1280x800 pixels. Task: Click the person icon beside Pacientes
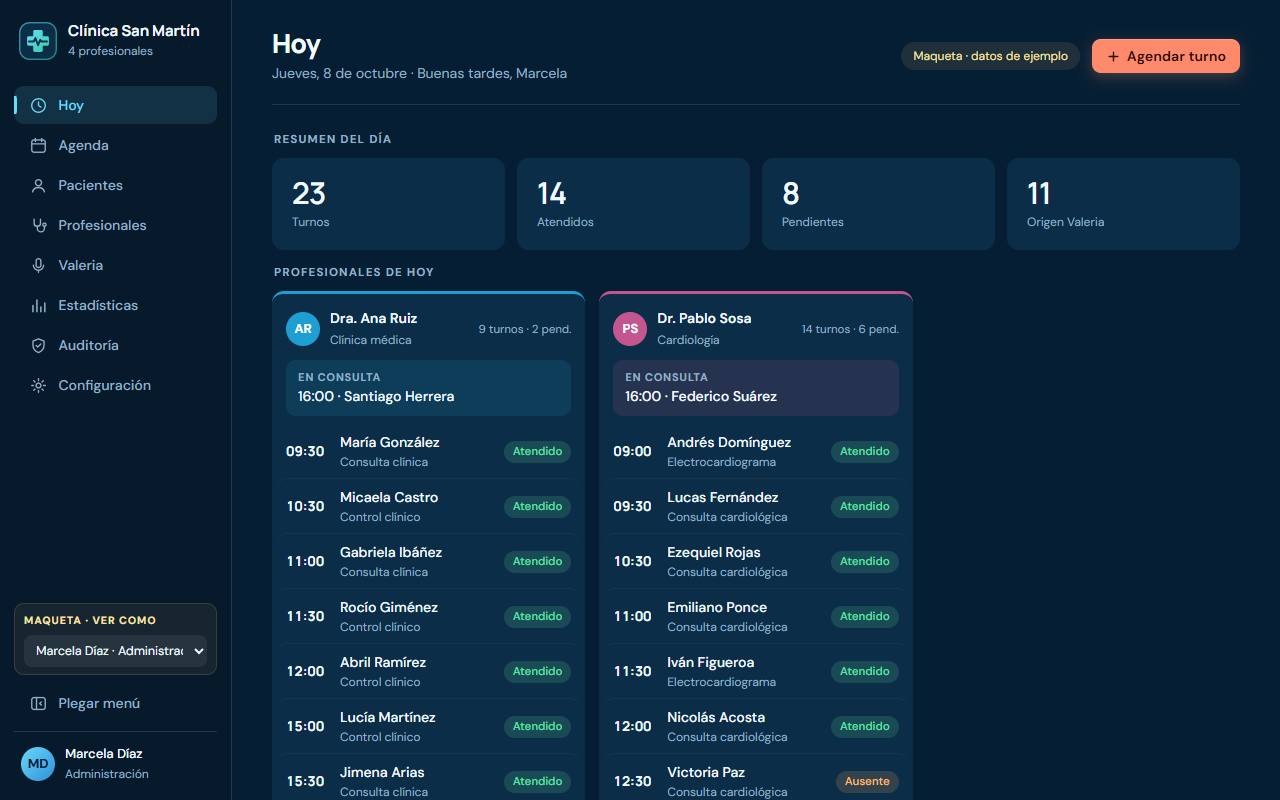(38, 185)
